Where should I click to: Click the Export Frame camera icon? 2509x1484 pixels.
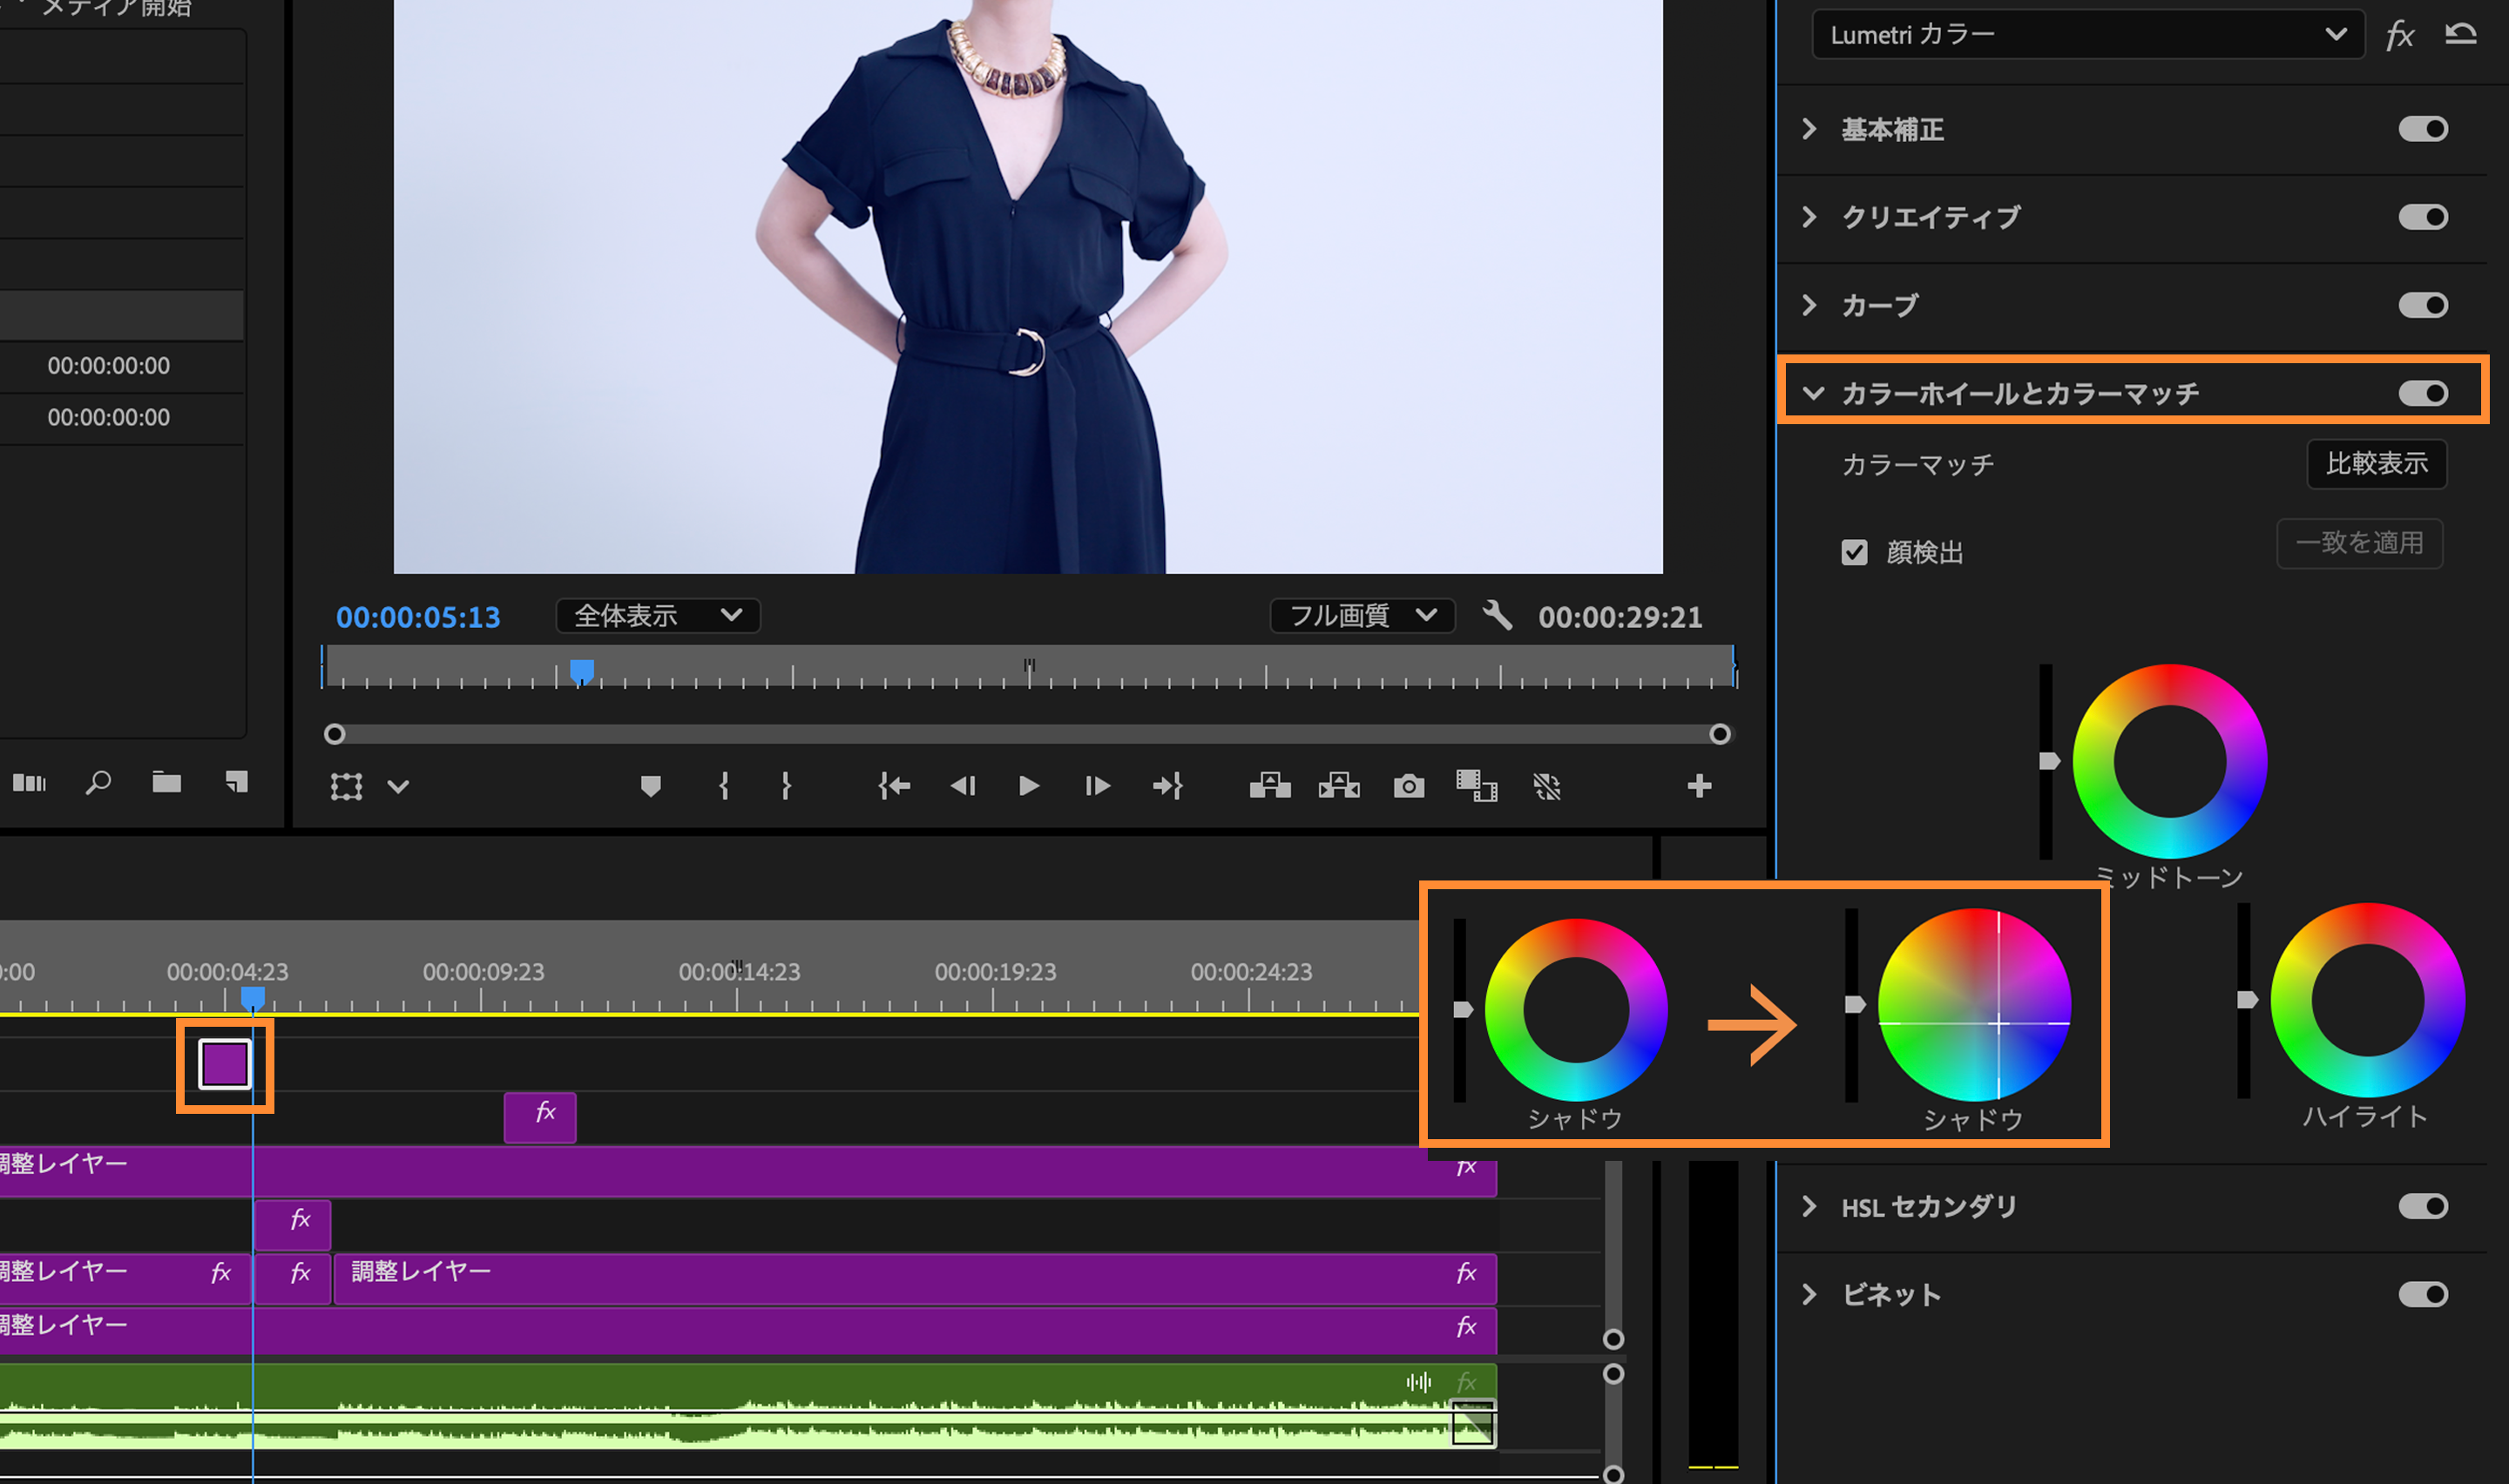click(1408, 786)
